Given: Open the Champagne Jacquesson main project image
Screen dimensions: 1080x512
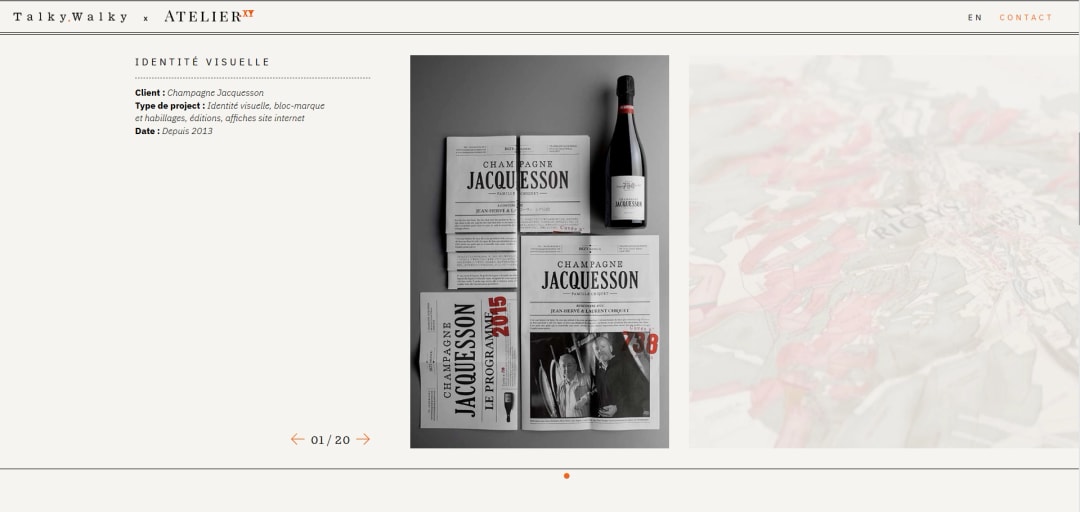Looking at the screenshot, I should click(539, 251).
